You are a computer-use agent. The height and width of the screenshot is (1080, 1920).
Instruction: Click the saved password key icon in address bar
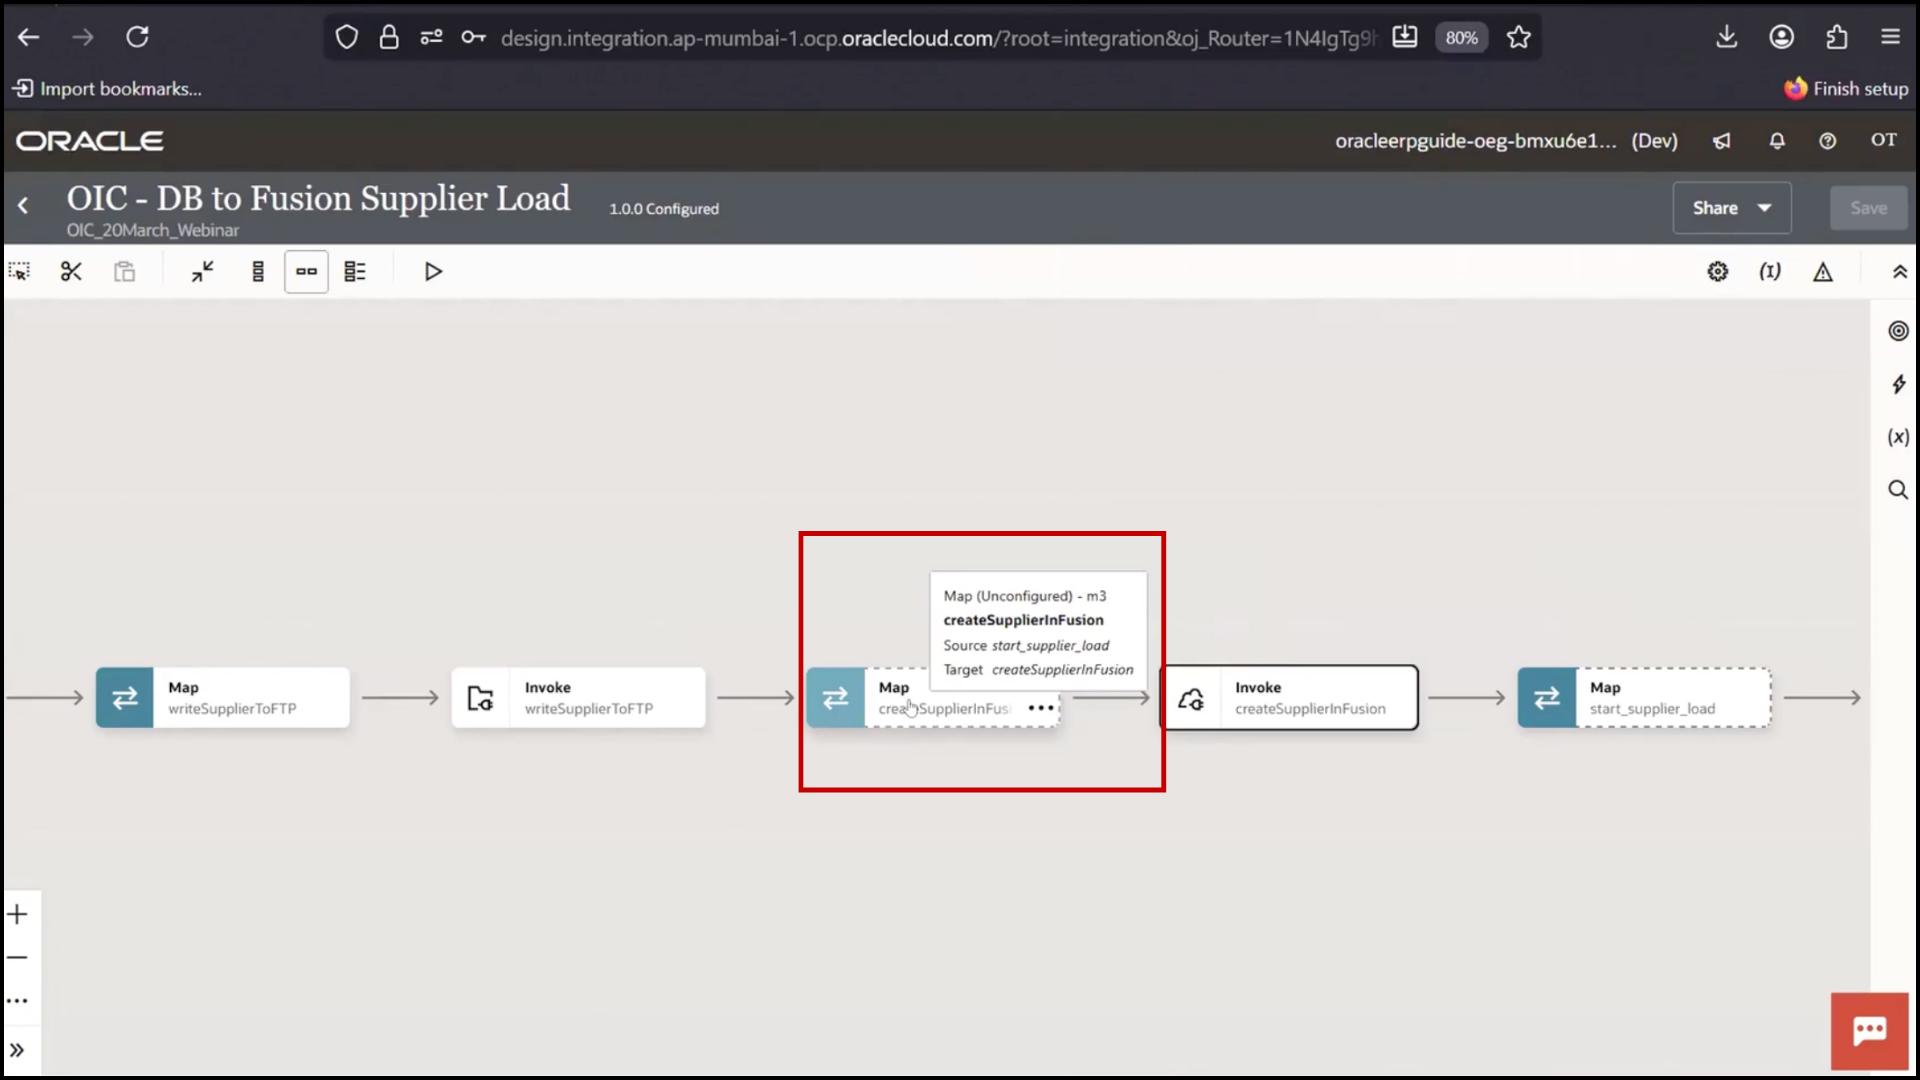[473, 38]
